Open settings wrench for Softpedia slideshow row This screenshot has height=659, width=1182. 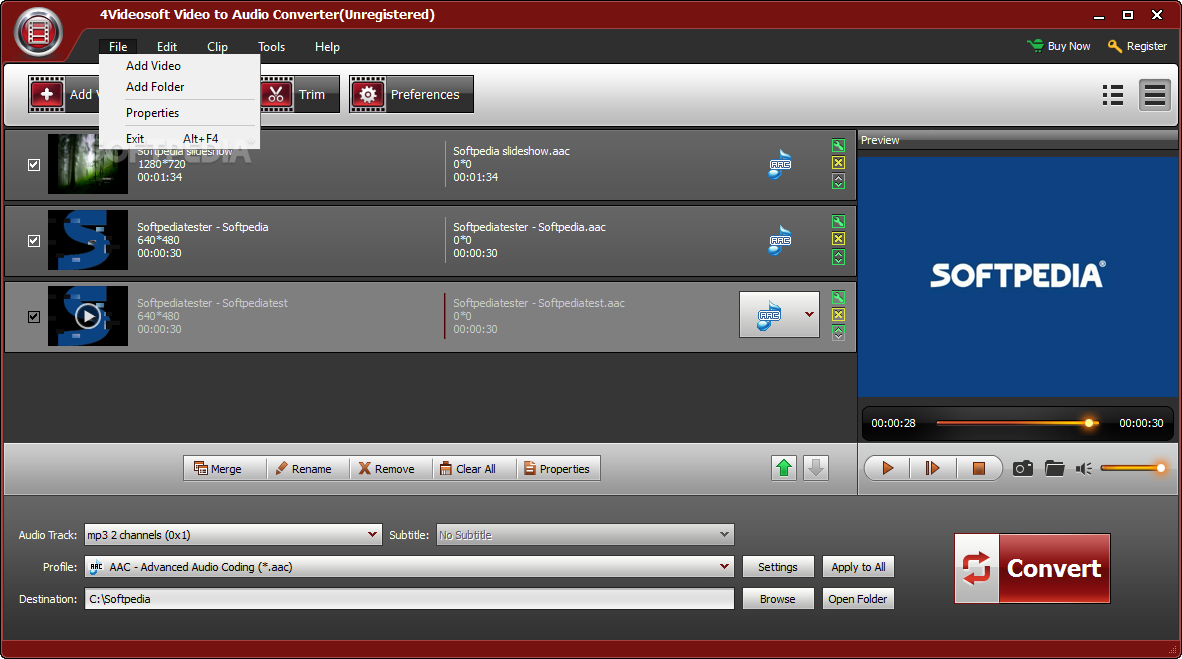coord(838,146)
